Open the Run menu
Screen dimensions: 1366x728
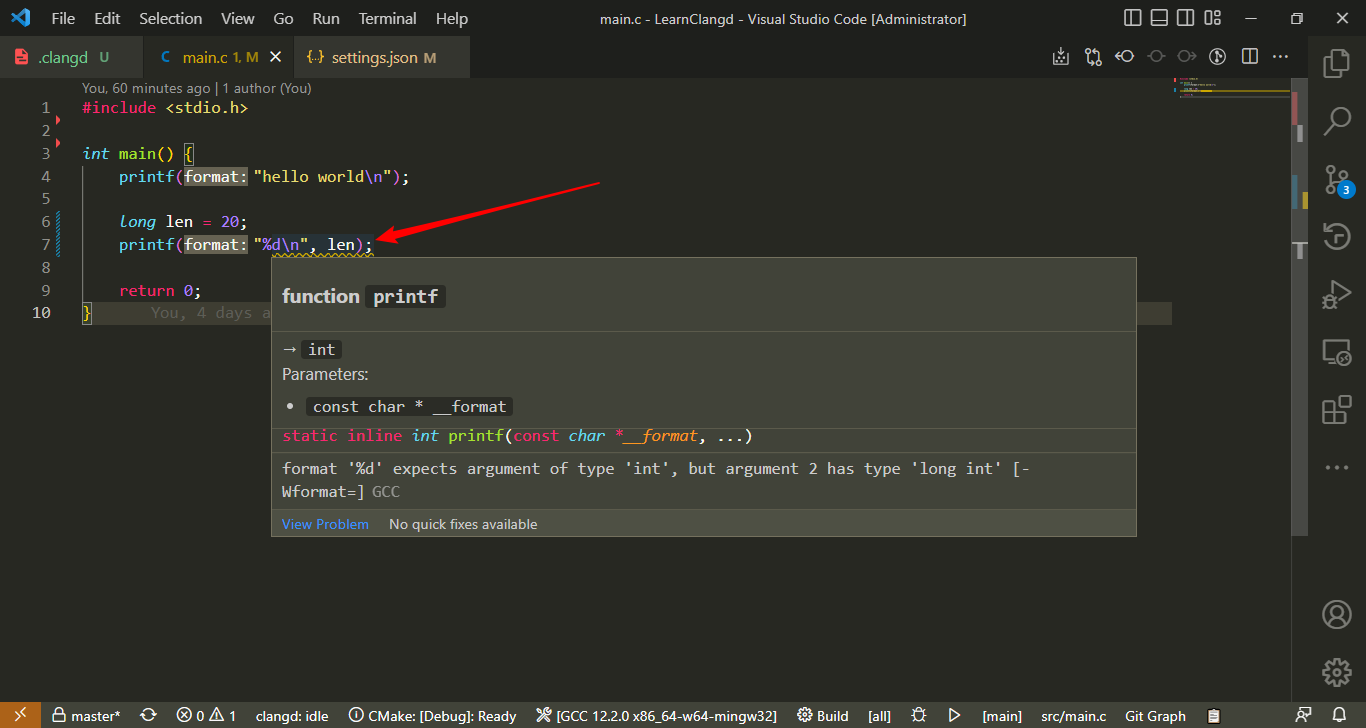[x=325, y=18]
